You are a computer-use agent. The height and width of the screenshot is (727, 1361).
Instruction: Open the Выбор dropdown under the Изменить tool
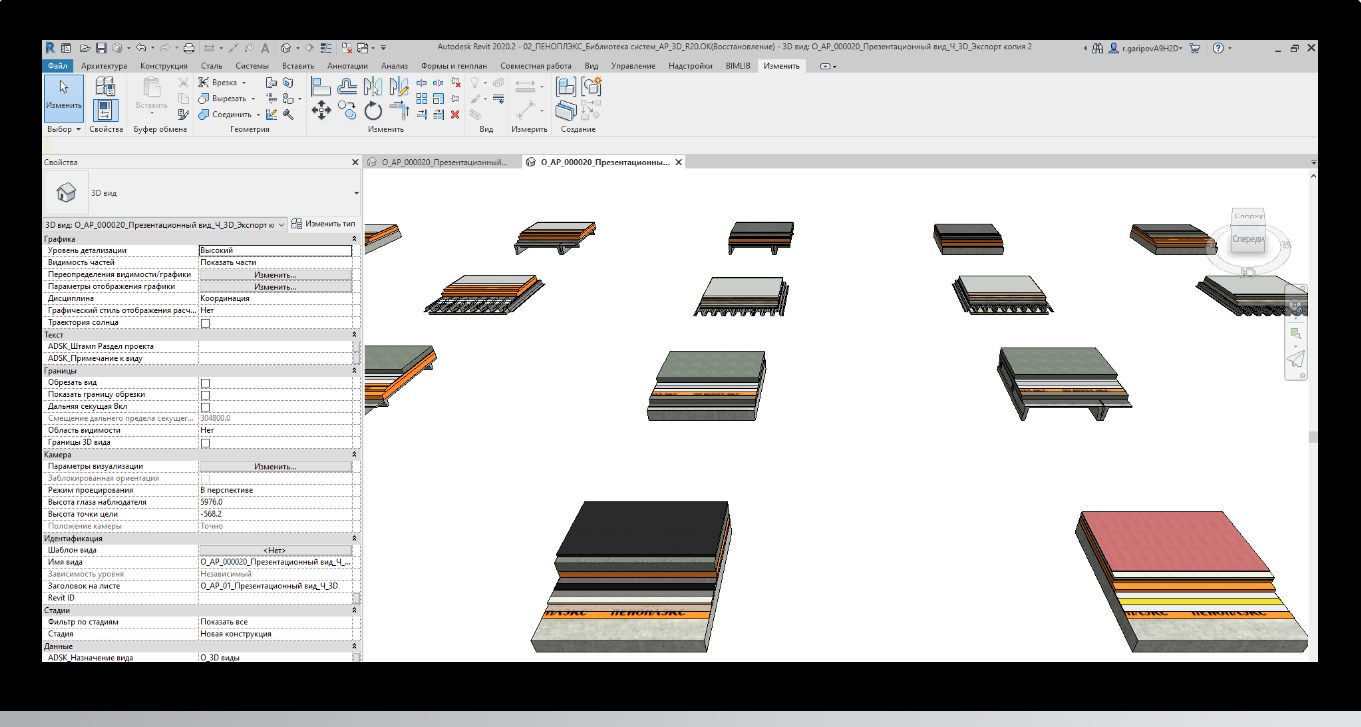tap(62, 129)
